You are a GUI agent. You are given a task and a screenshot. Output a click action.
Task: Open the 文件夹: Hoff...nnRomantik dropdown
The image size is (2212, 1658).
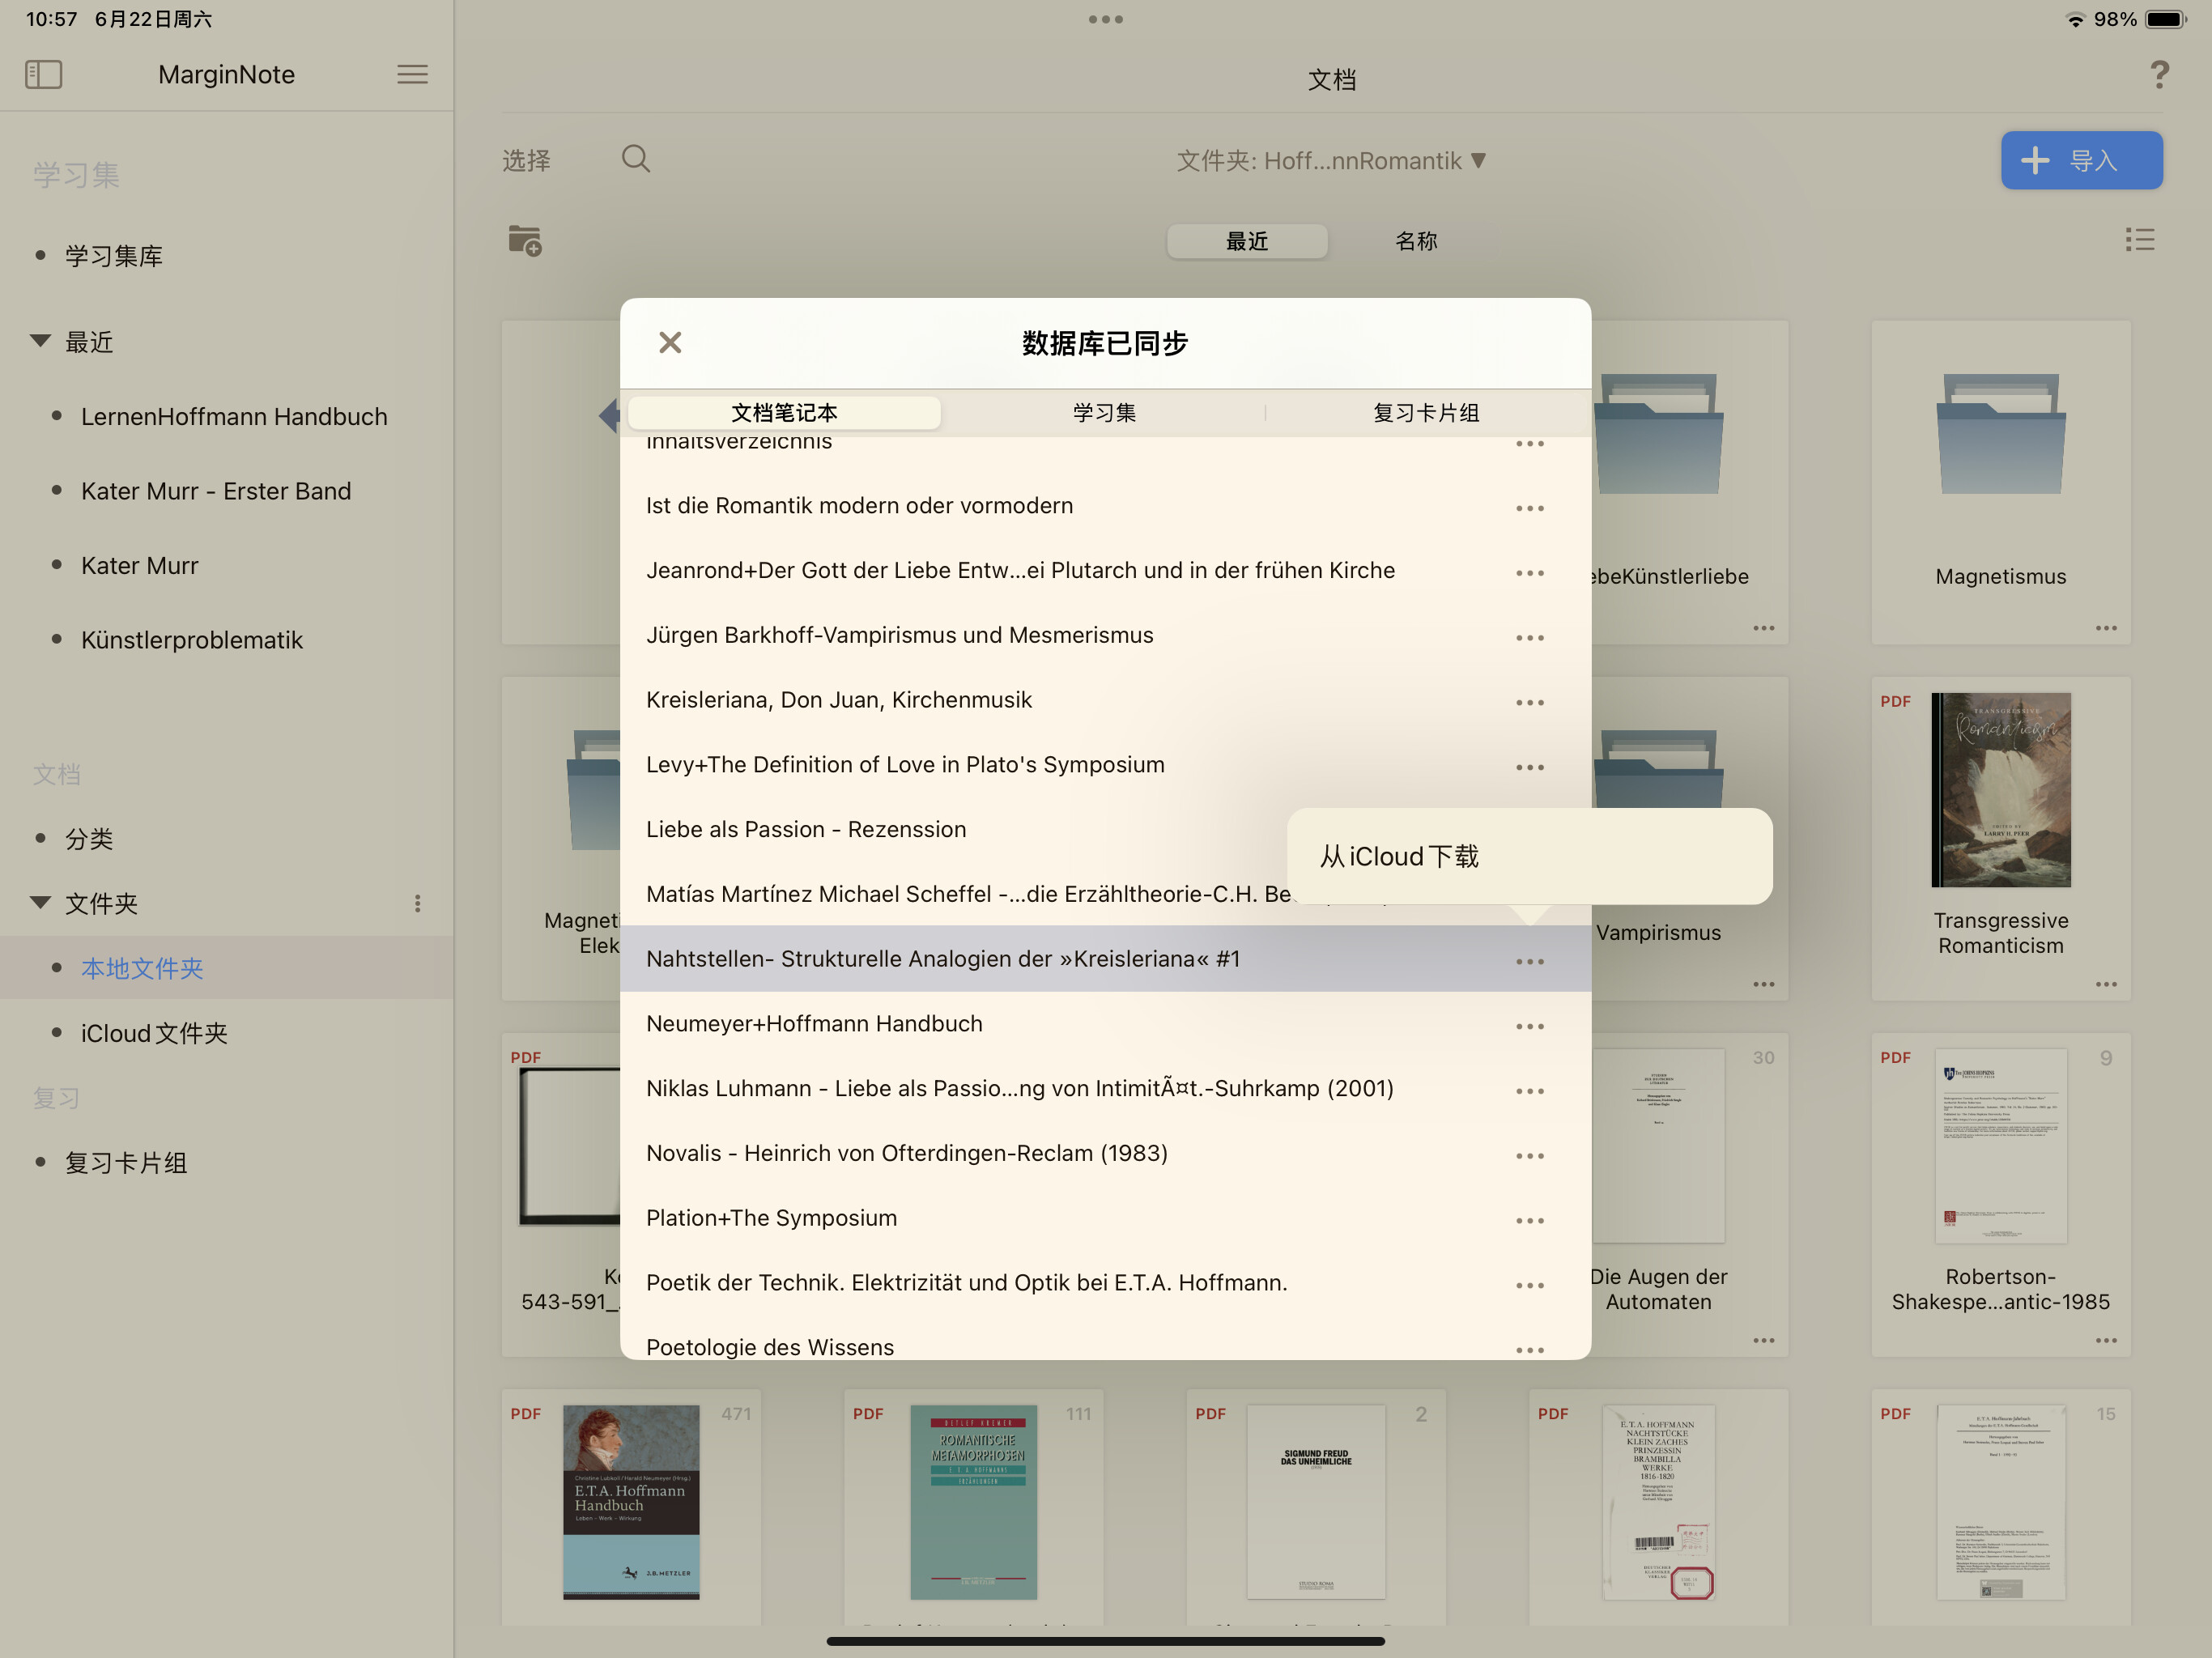tap(1331, 161)
